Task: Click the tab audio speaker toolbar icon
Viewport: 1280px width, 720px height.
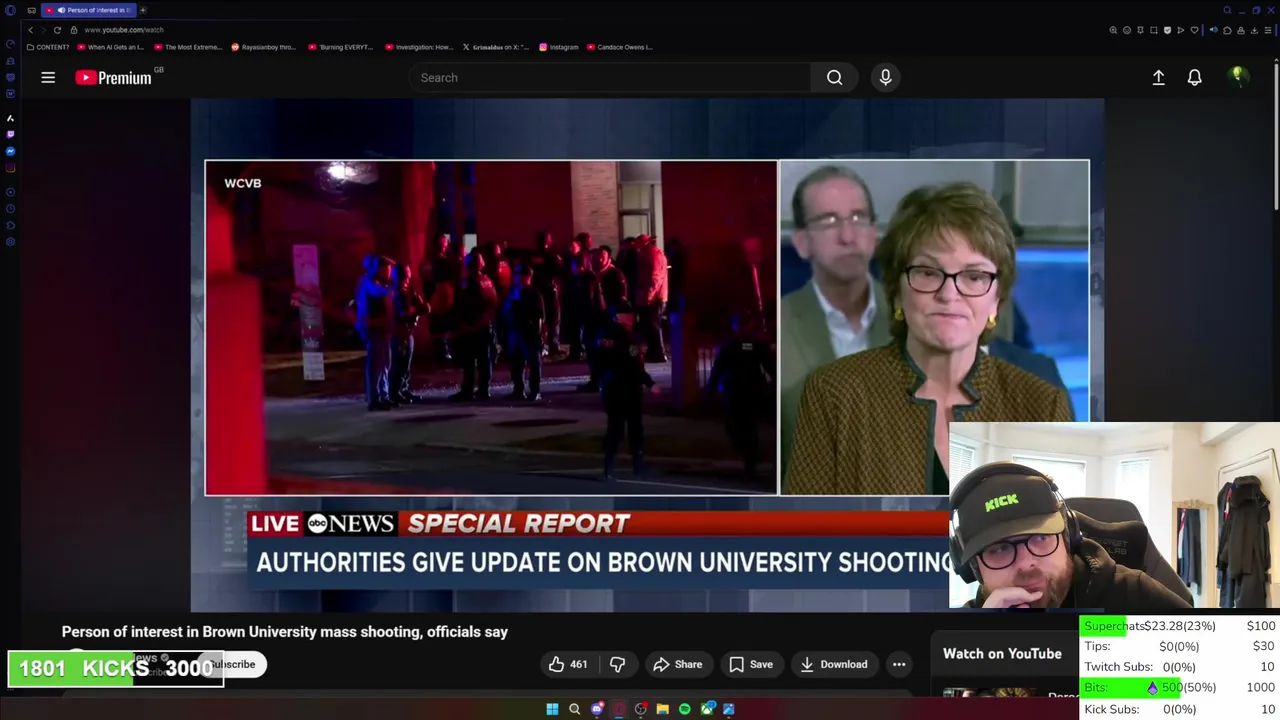Action: click(1214, 30)
